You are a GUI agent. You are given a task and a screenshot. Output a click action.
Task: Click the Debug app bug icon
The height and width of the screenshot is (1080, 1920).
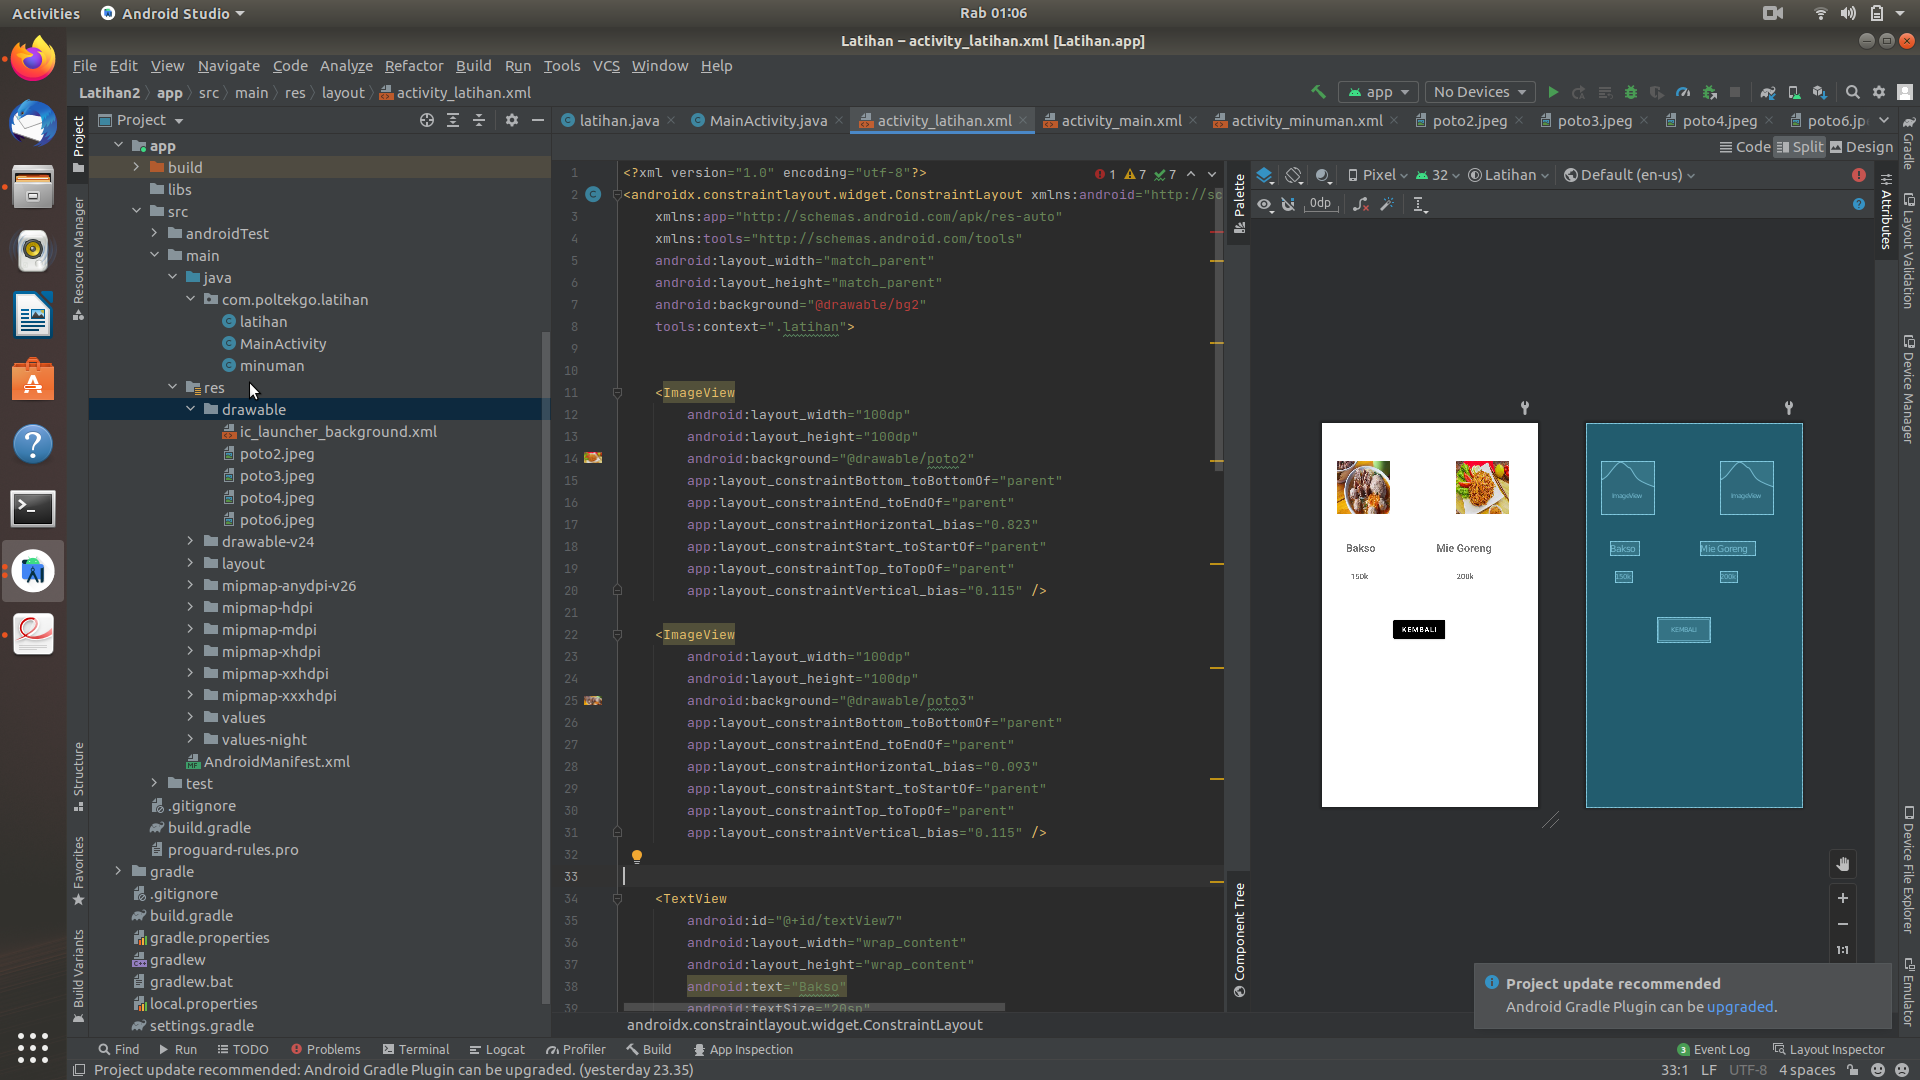[1631, 92]
